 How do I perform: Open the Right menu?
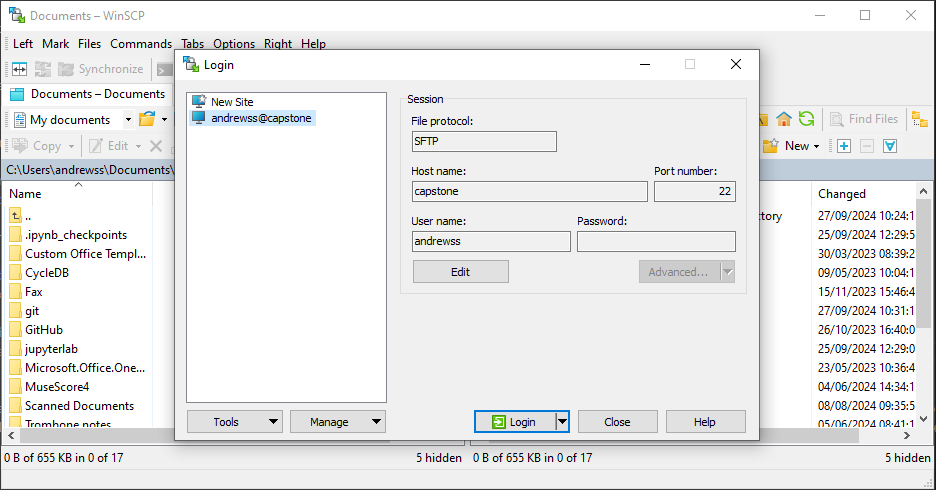tap(278, 44)
